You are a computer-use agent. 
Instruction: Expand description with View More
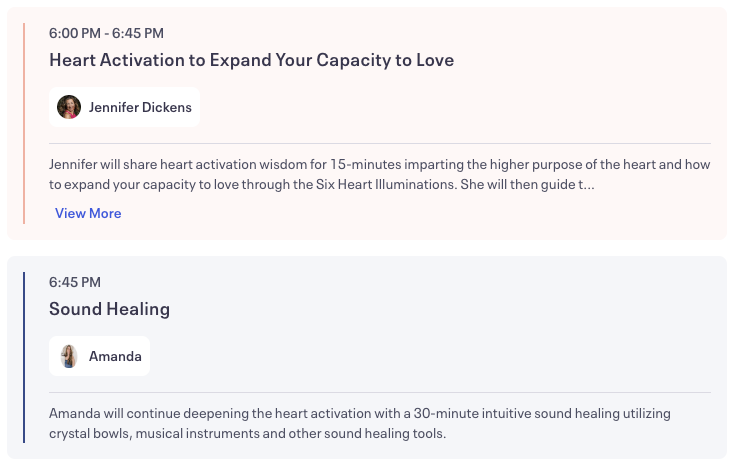tap(88, 213)
